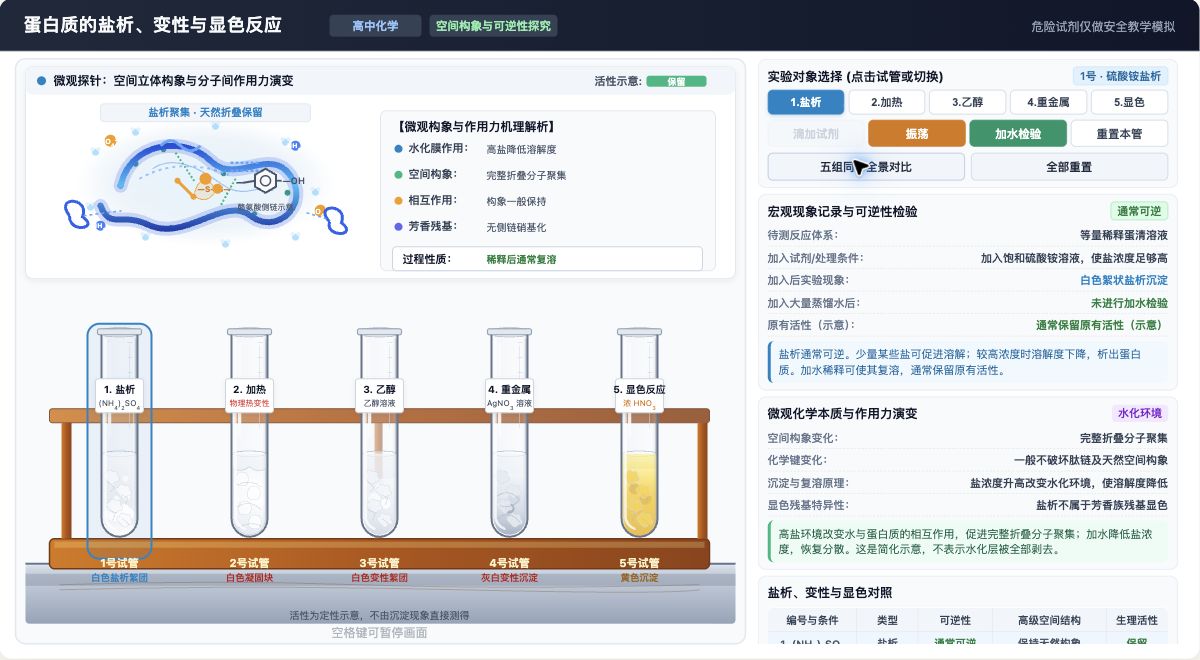Viewport: 1200px width, 660px height.
Task: Click the 盐析、变性与显色对照 heading
Action: [829, 592]
